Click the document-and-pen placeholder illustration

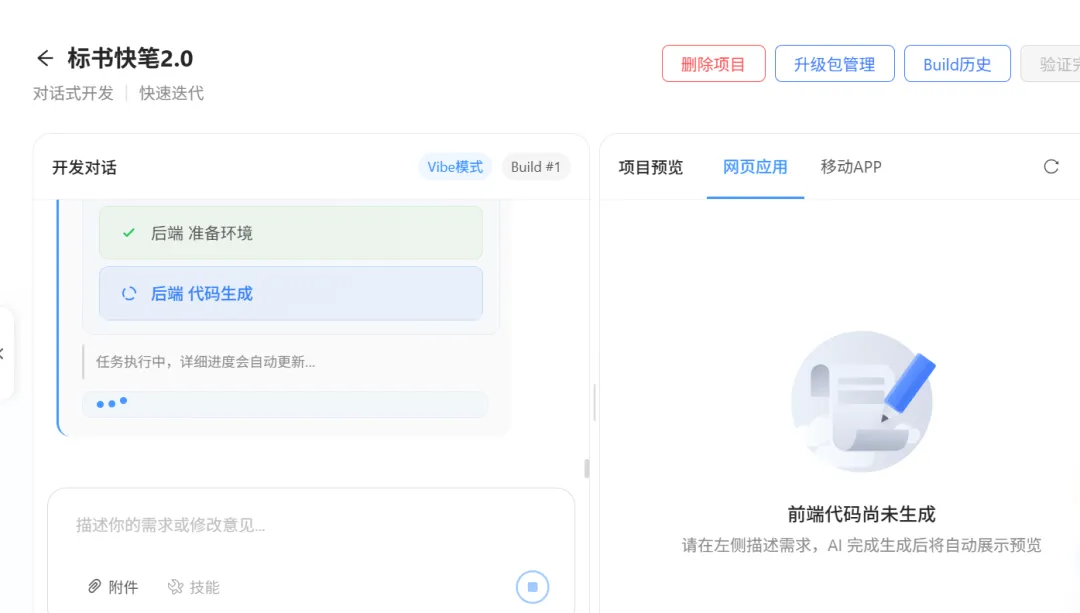coord(862,401)
